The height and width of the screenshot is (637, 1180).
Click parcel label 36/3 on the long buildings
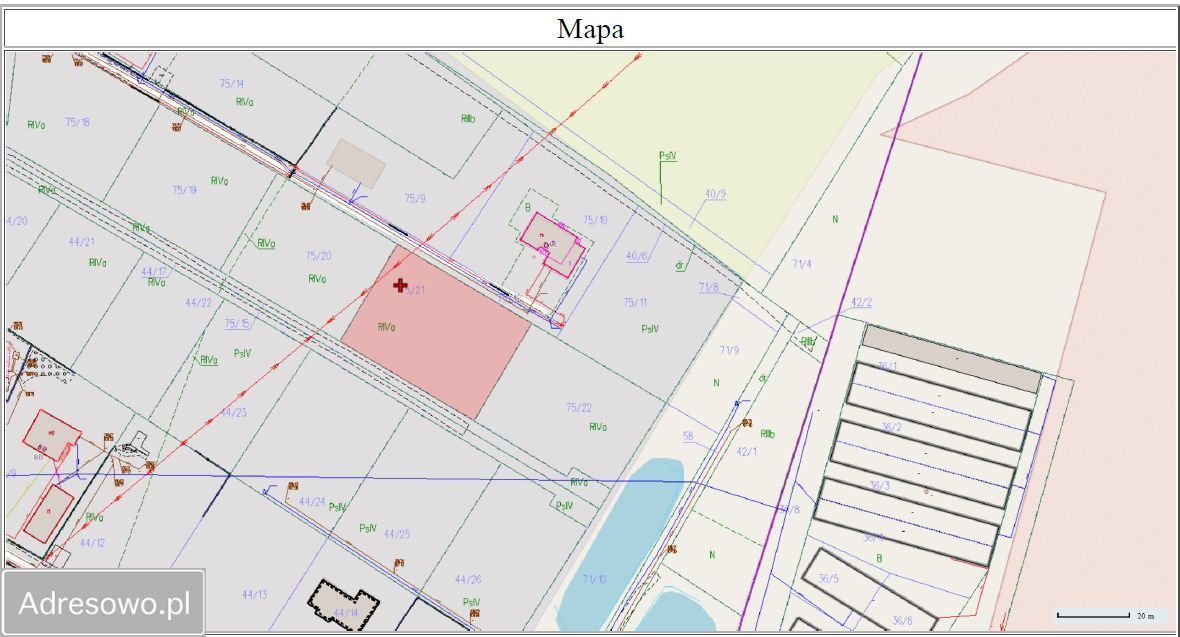(879, 486)
